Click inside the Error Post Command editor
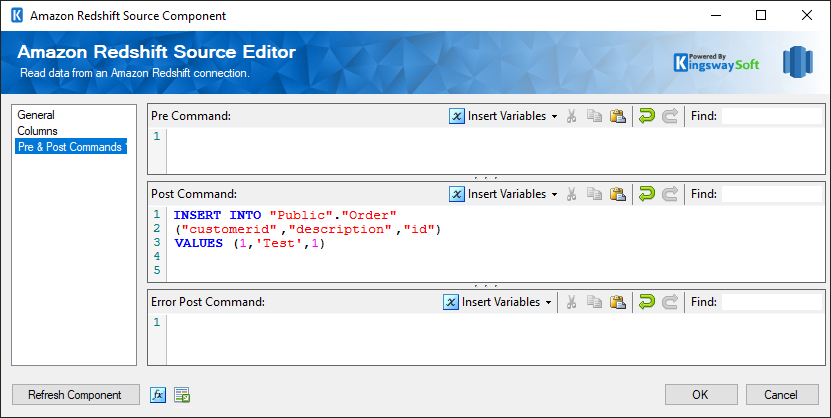The height and width of the screenshot is (418, 831). [496, 339]
